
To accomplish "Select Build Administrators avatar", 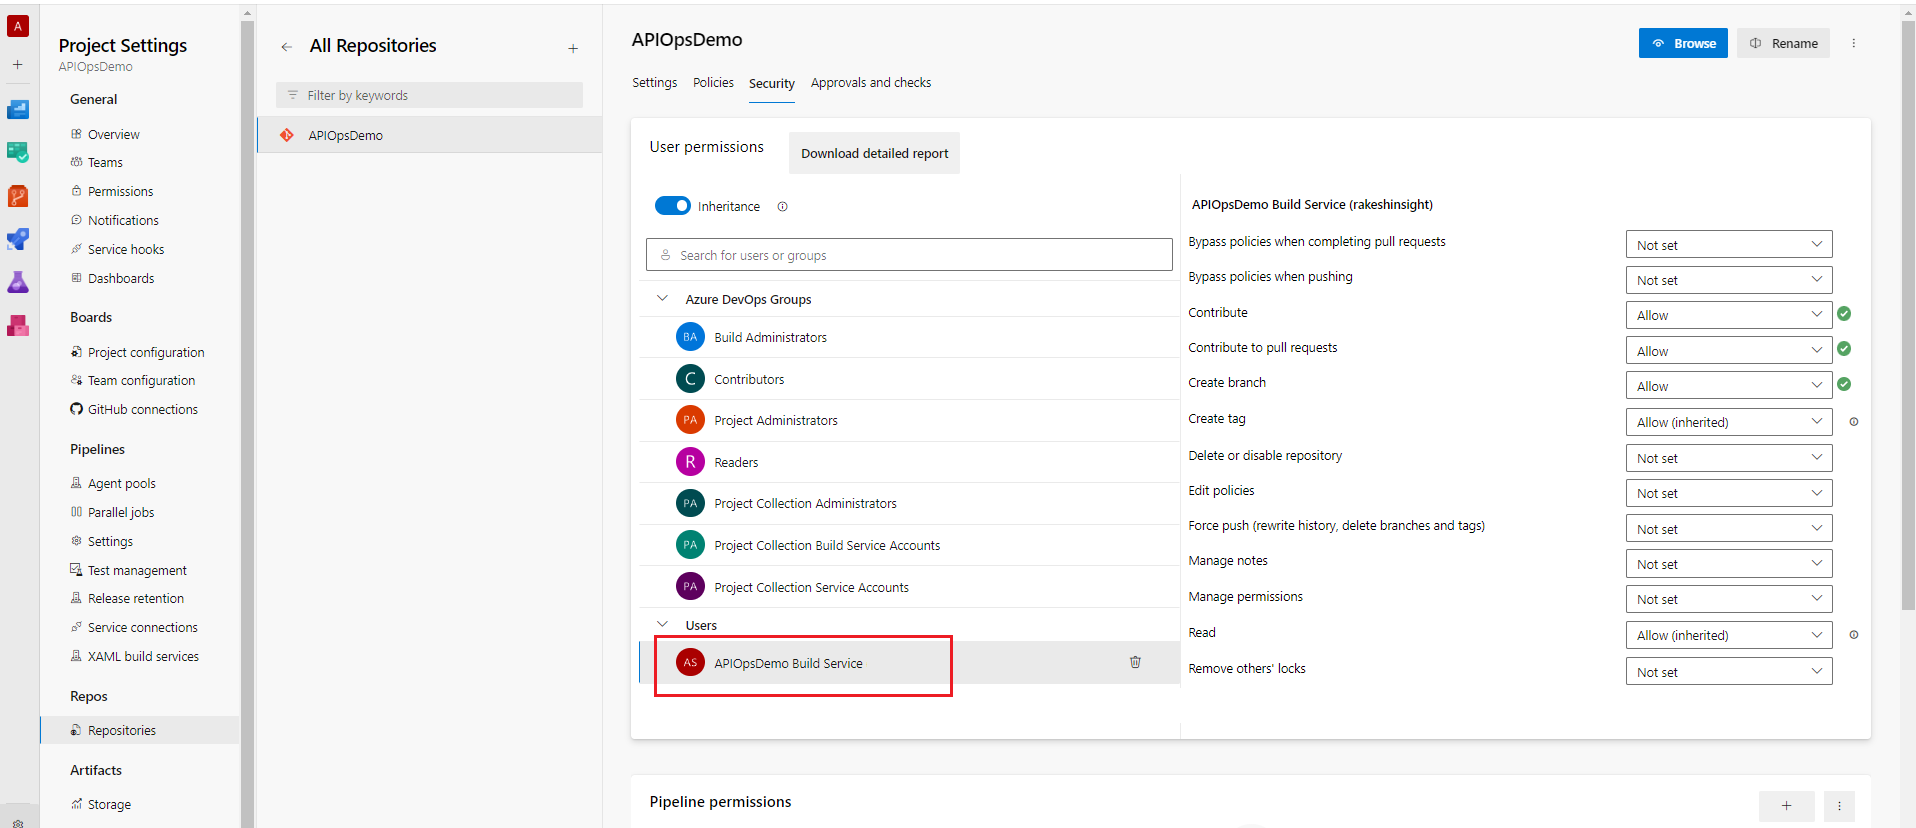I will pyautogui.click(x=690, y=337).
